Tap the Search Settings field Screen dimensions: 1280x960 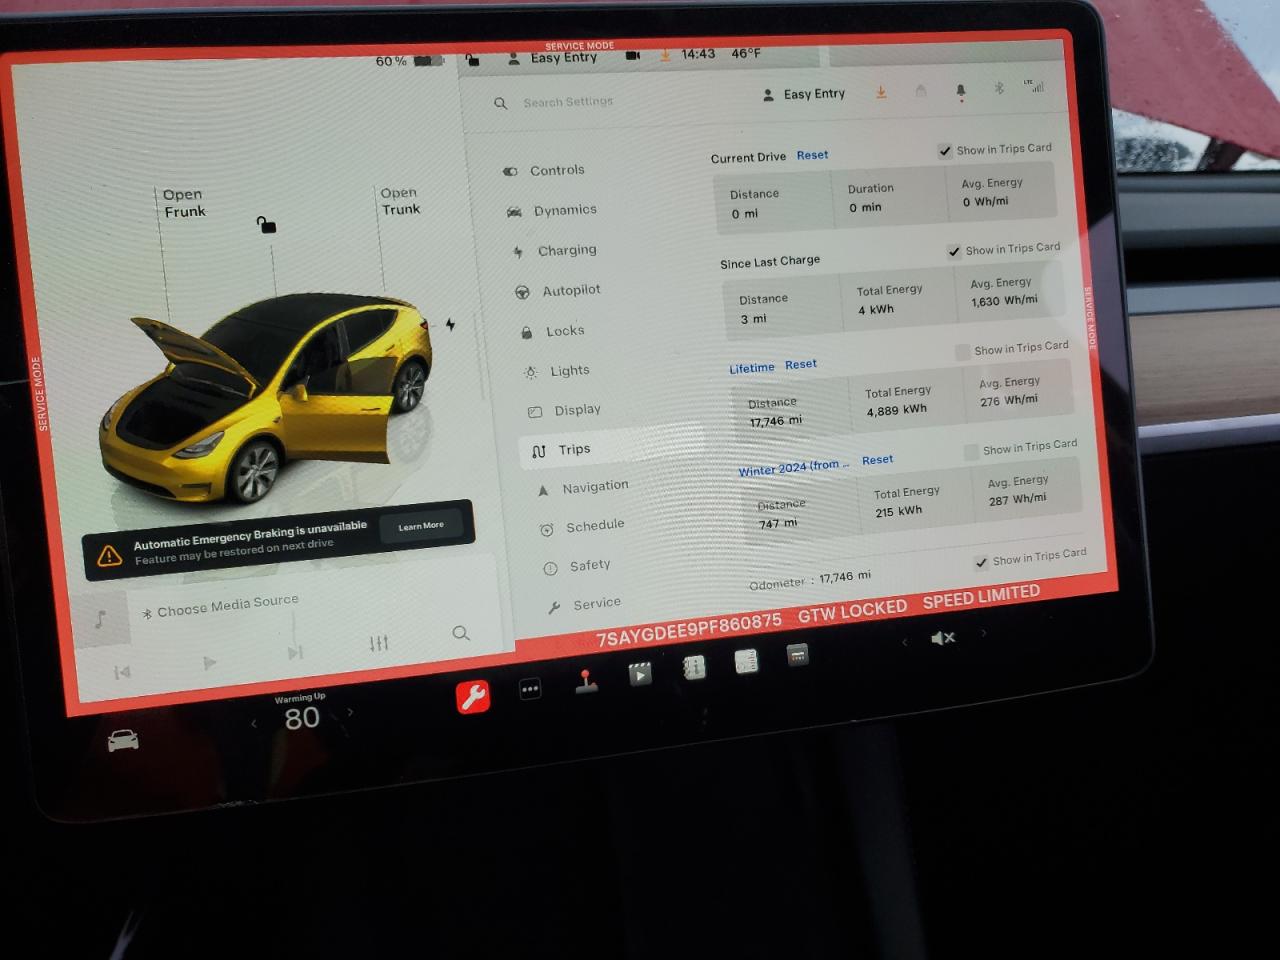point(568,102)
